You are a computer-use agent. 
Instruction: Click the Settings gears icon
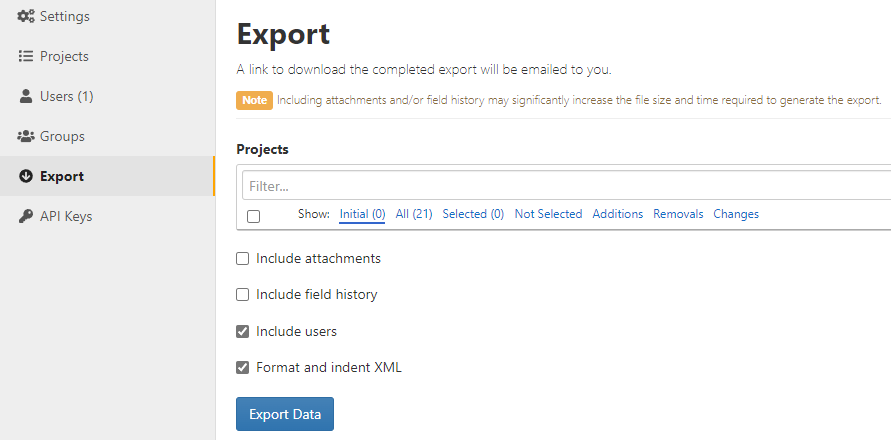tap(26, 16)
